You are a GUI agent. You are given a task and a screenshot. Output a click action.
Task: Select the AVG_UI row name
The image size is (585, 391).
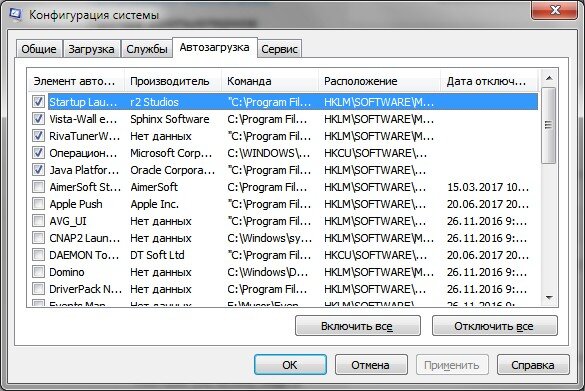(68, 221)
